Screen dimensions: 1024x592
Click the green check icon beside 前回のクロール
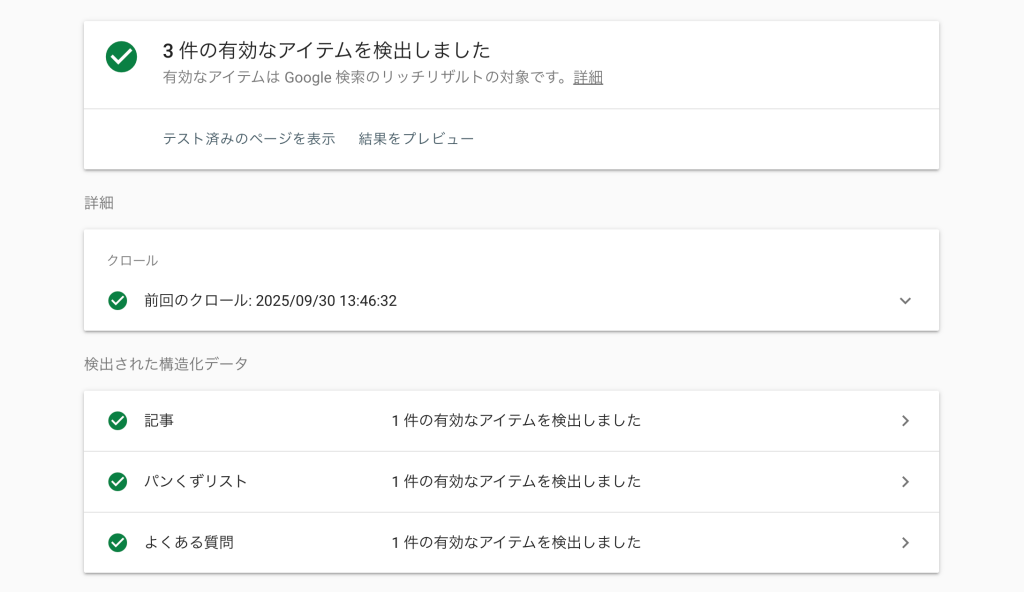tap(118, 300)
